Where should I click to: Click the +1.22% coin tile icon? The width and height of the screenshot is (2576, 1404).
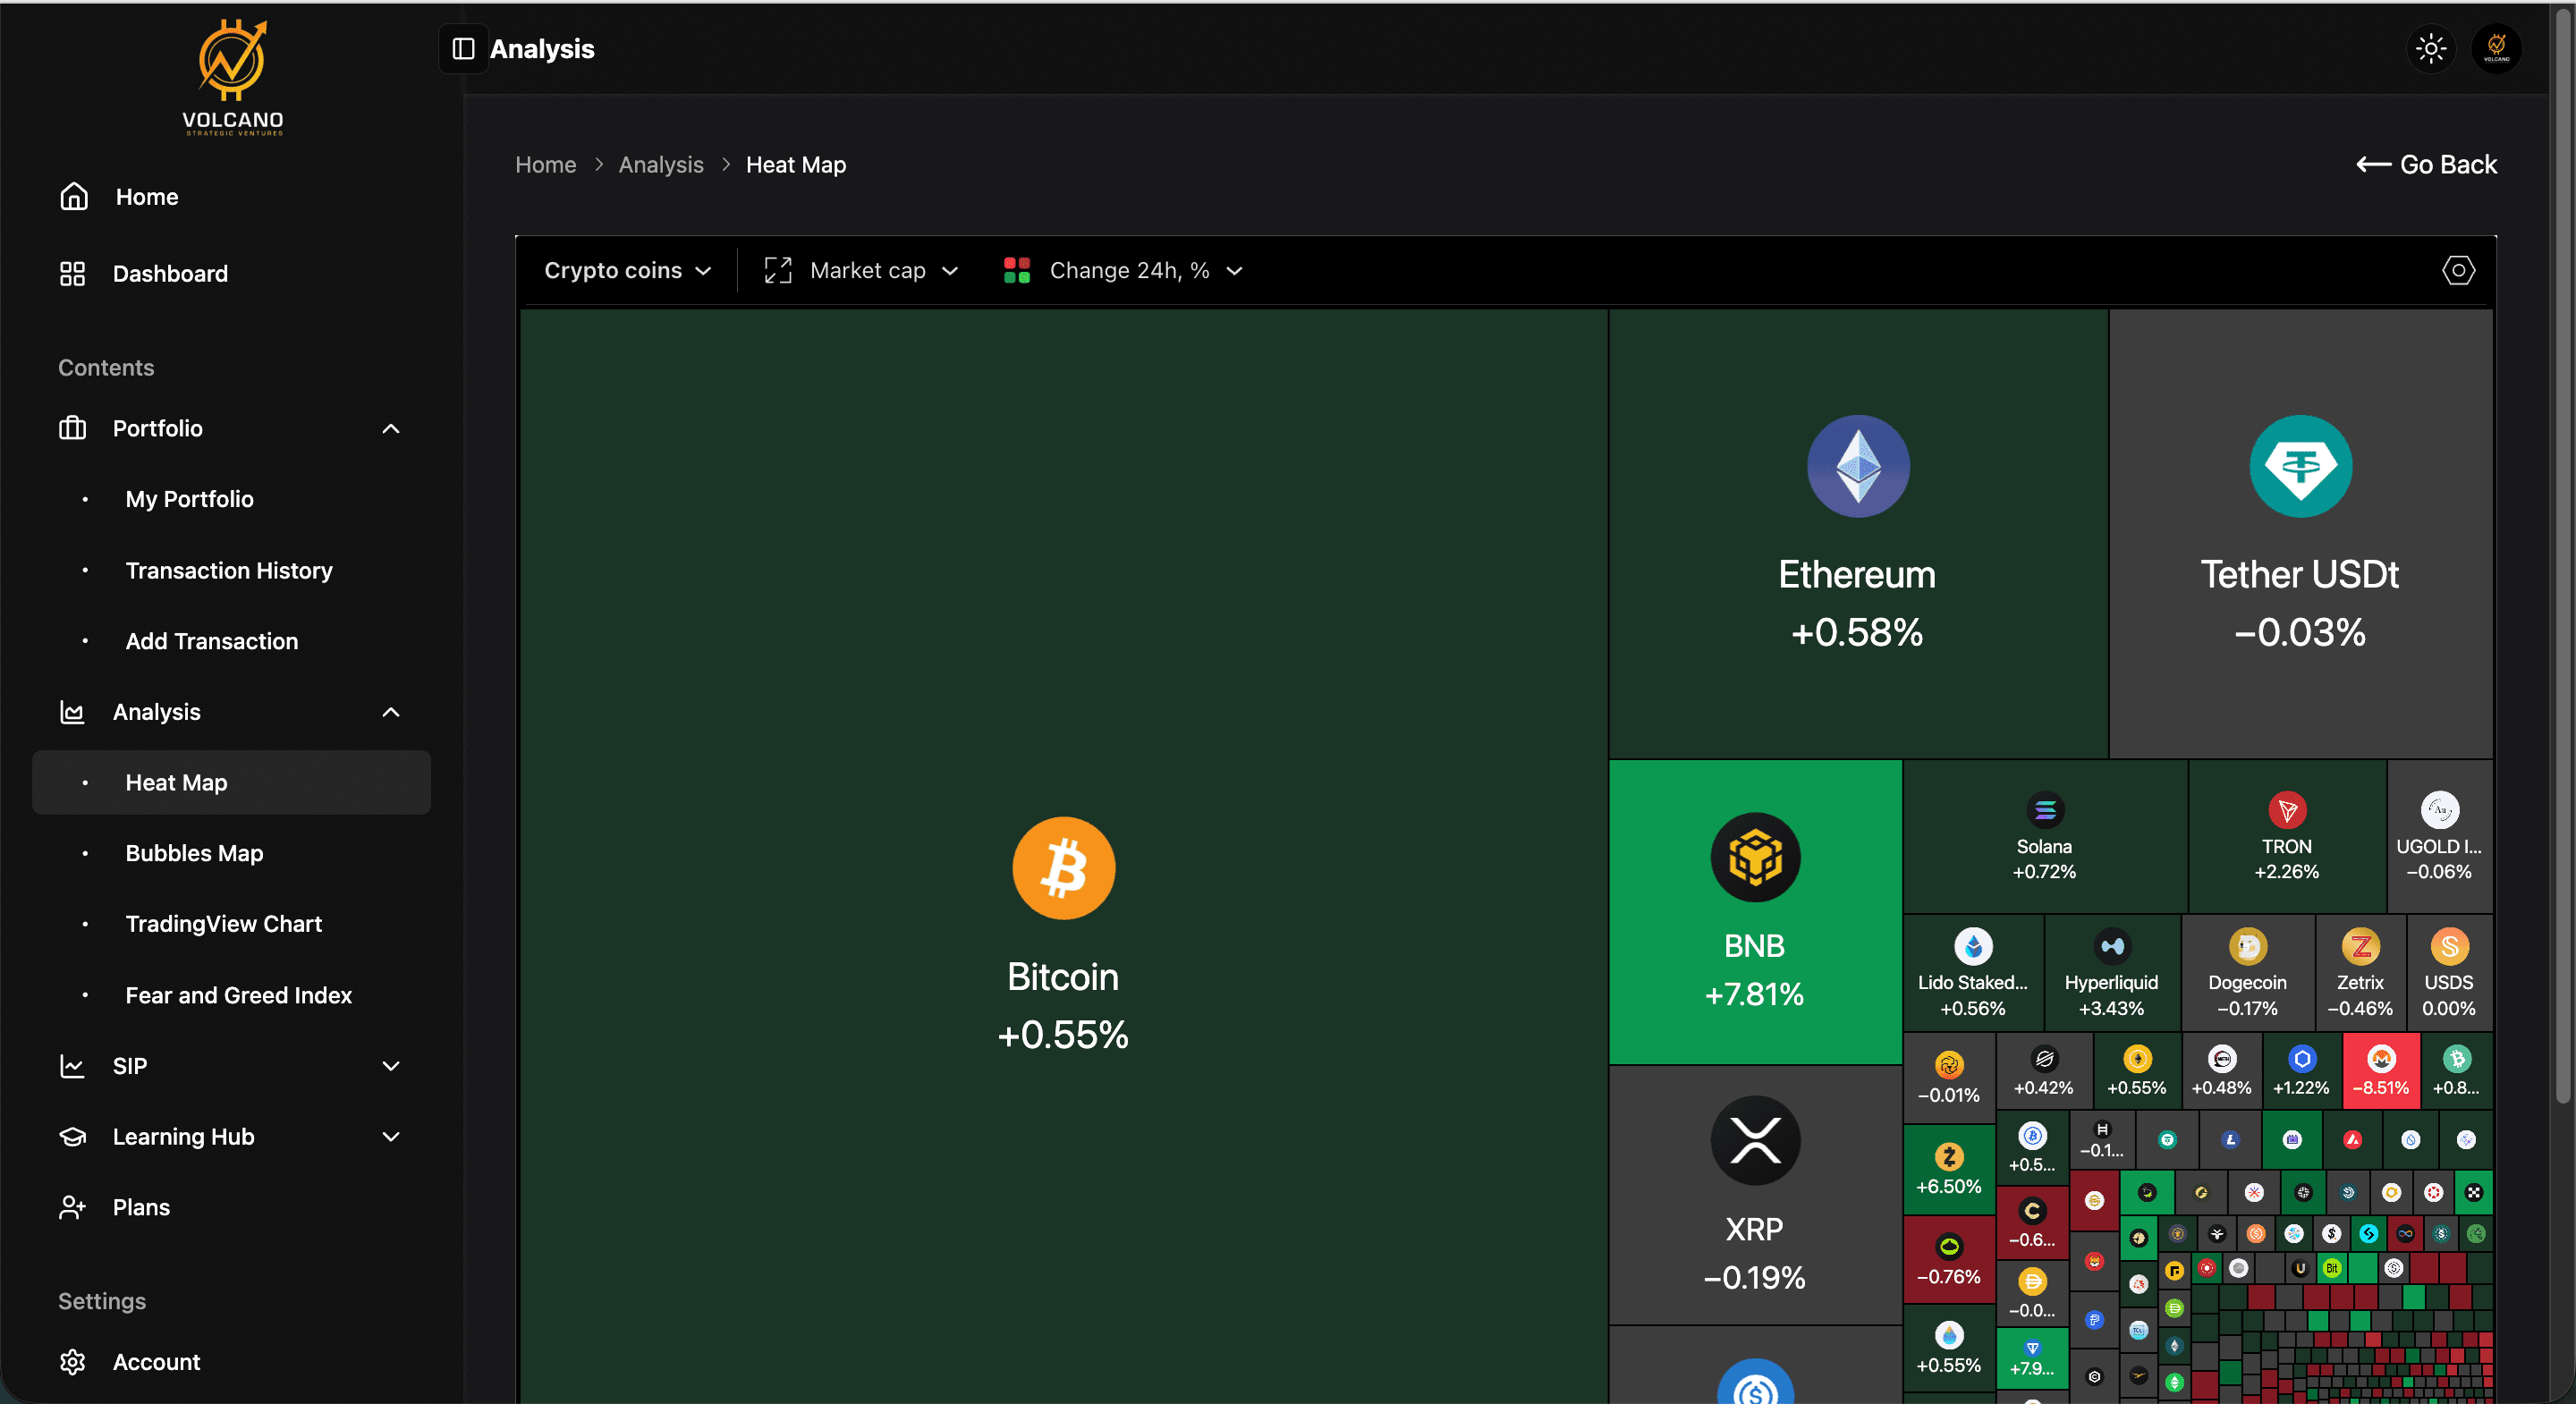pos(2301,1058)
